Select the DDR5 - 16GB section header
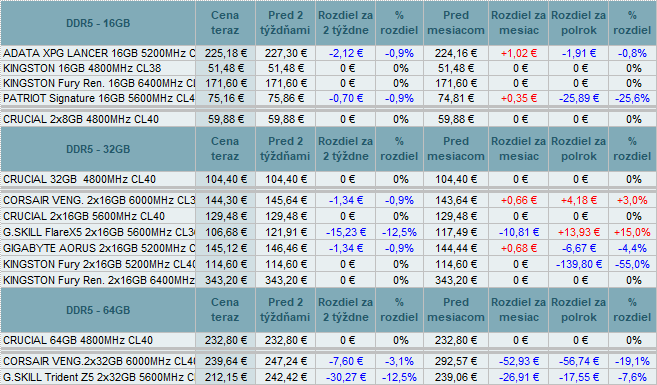The height and width of the screenshot is (385, 657). (98, 23)
